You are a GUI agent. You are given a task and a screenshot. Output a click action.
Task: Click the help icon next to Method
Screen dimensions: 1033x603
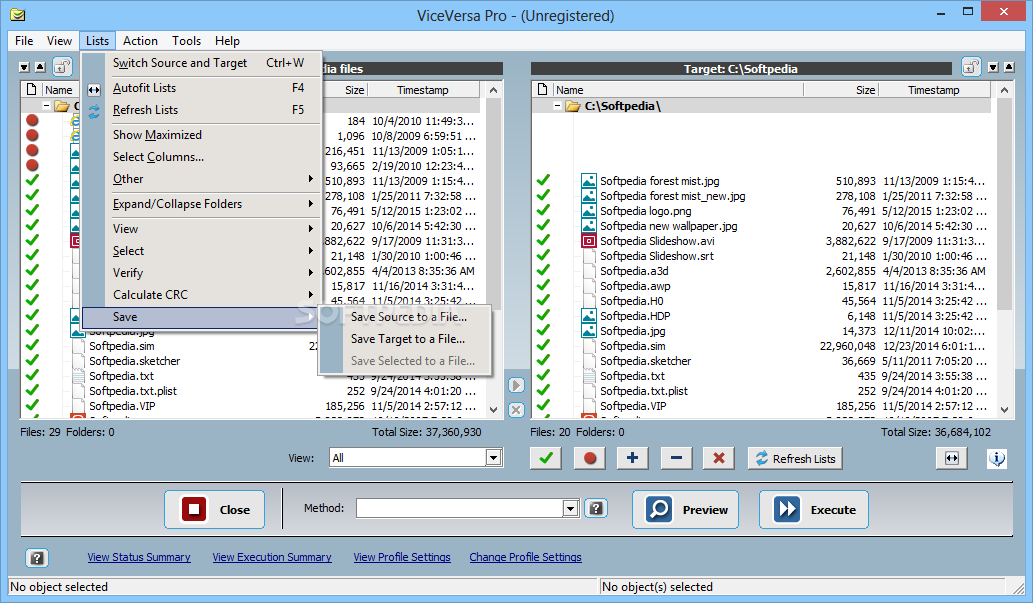[x=596, y=508]
